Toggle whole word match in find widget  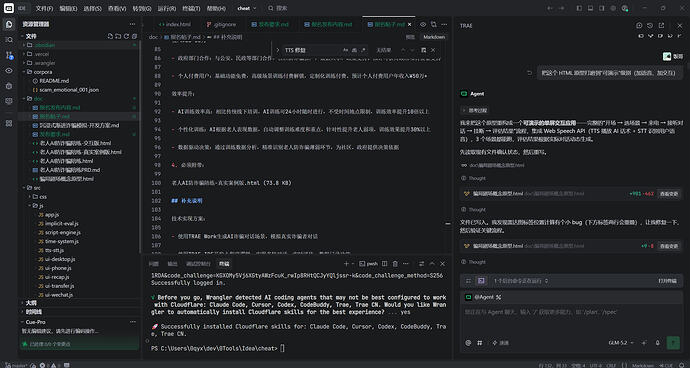click(355, 50)
